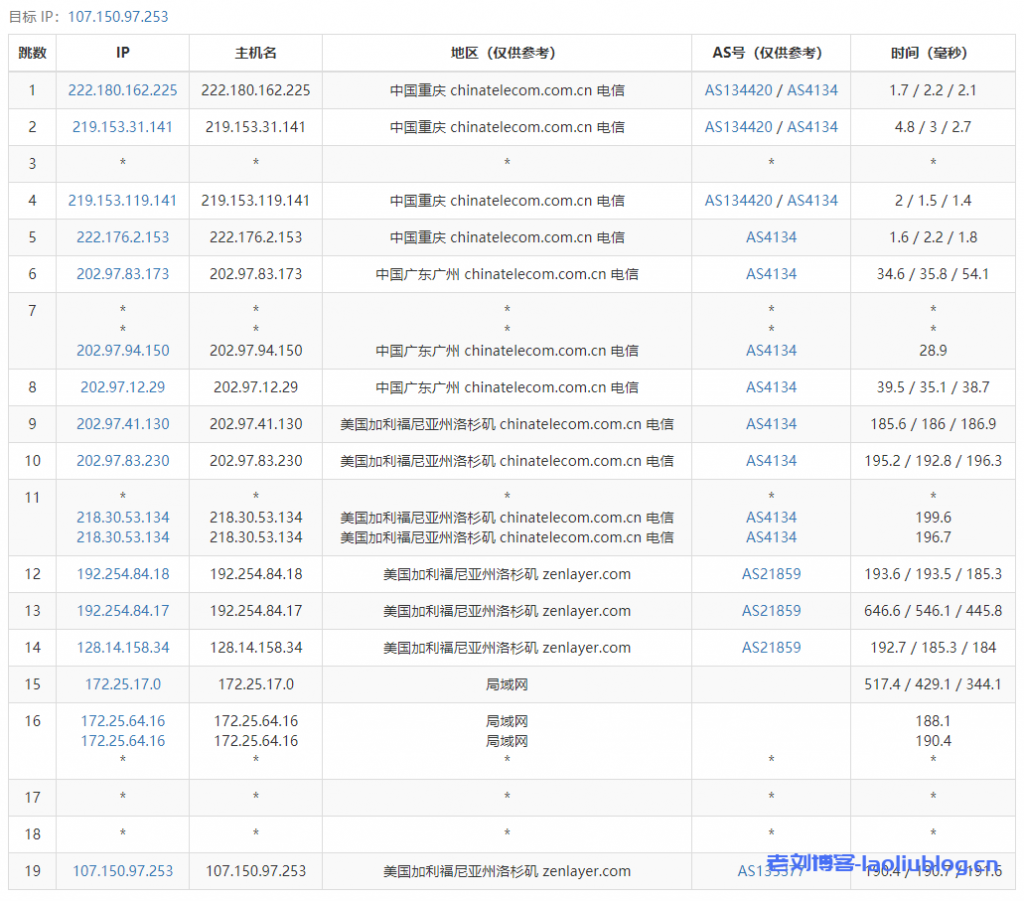The width and height of the screenshot is (1024, 901).
Task: Click the 地区（仅供参考） column header
Action: pyautogui.click(x=506, y=53)
